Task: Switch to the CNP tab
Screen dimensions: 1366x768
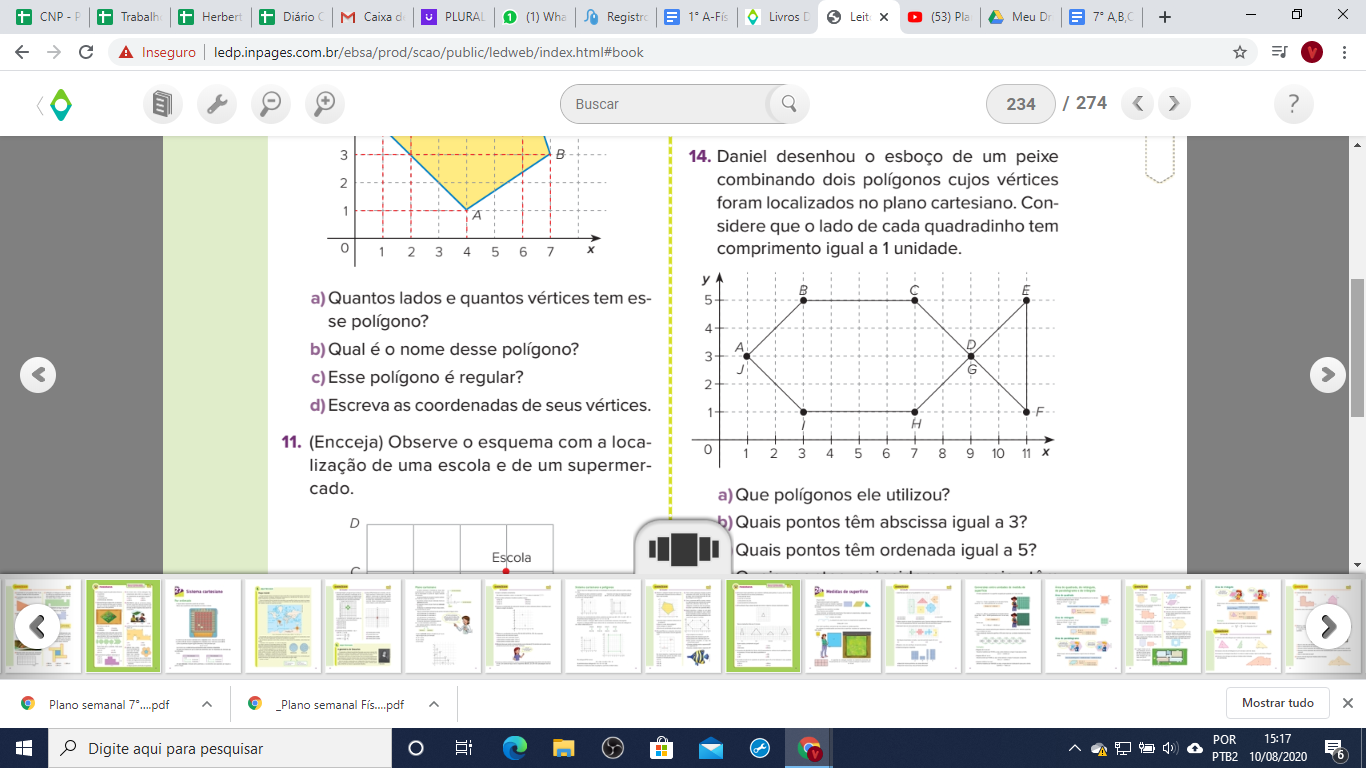Action: (48, 17)
